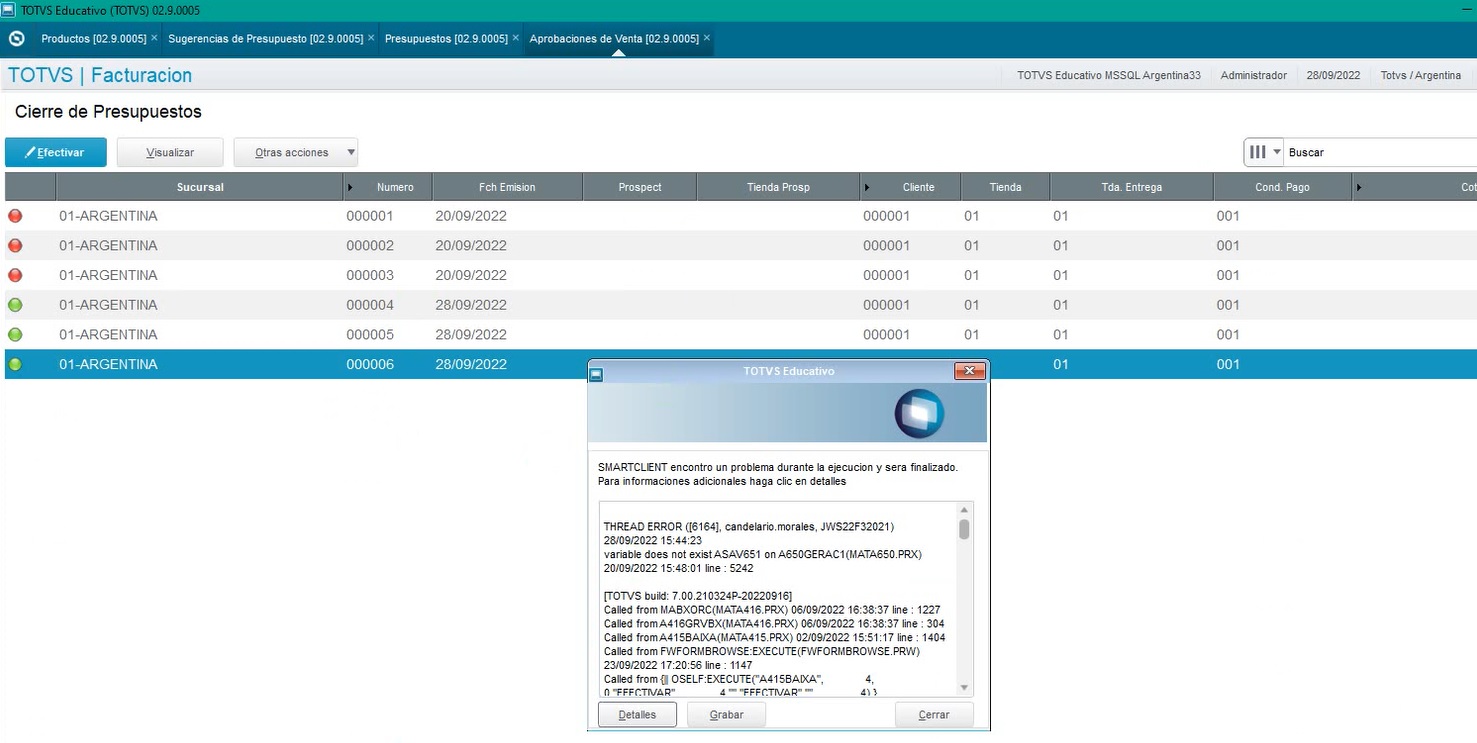Click the THREAD ERROR line in the error log
The height and width of the screenshot is (743, 1477).
pos(749,526)
